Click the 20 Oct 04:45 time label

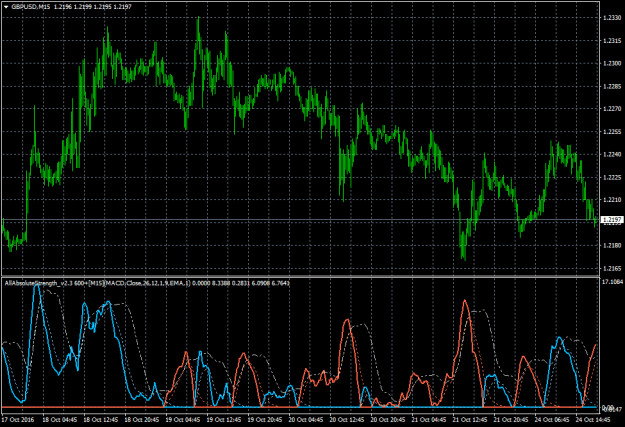[x=306, y=420]
